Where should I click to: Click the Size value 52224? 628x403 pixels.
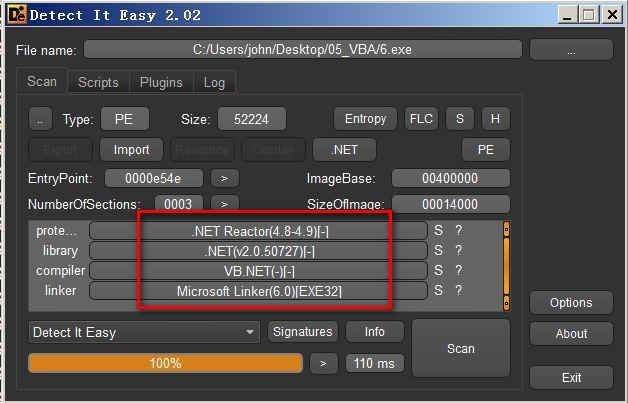(x=252, y=119)
